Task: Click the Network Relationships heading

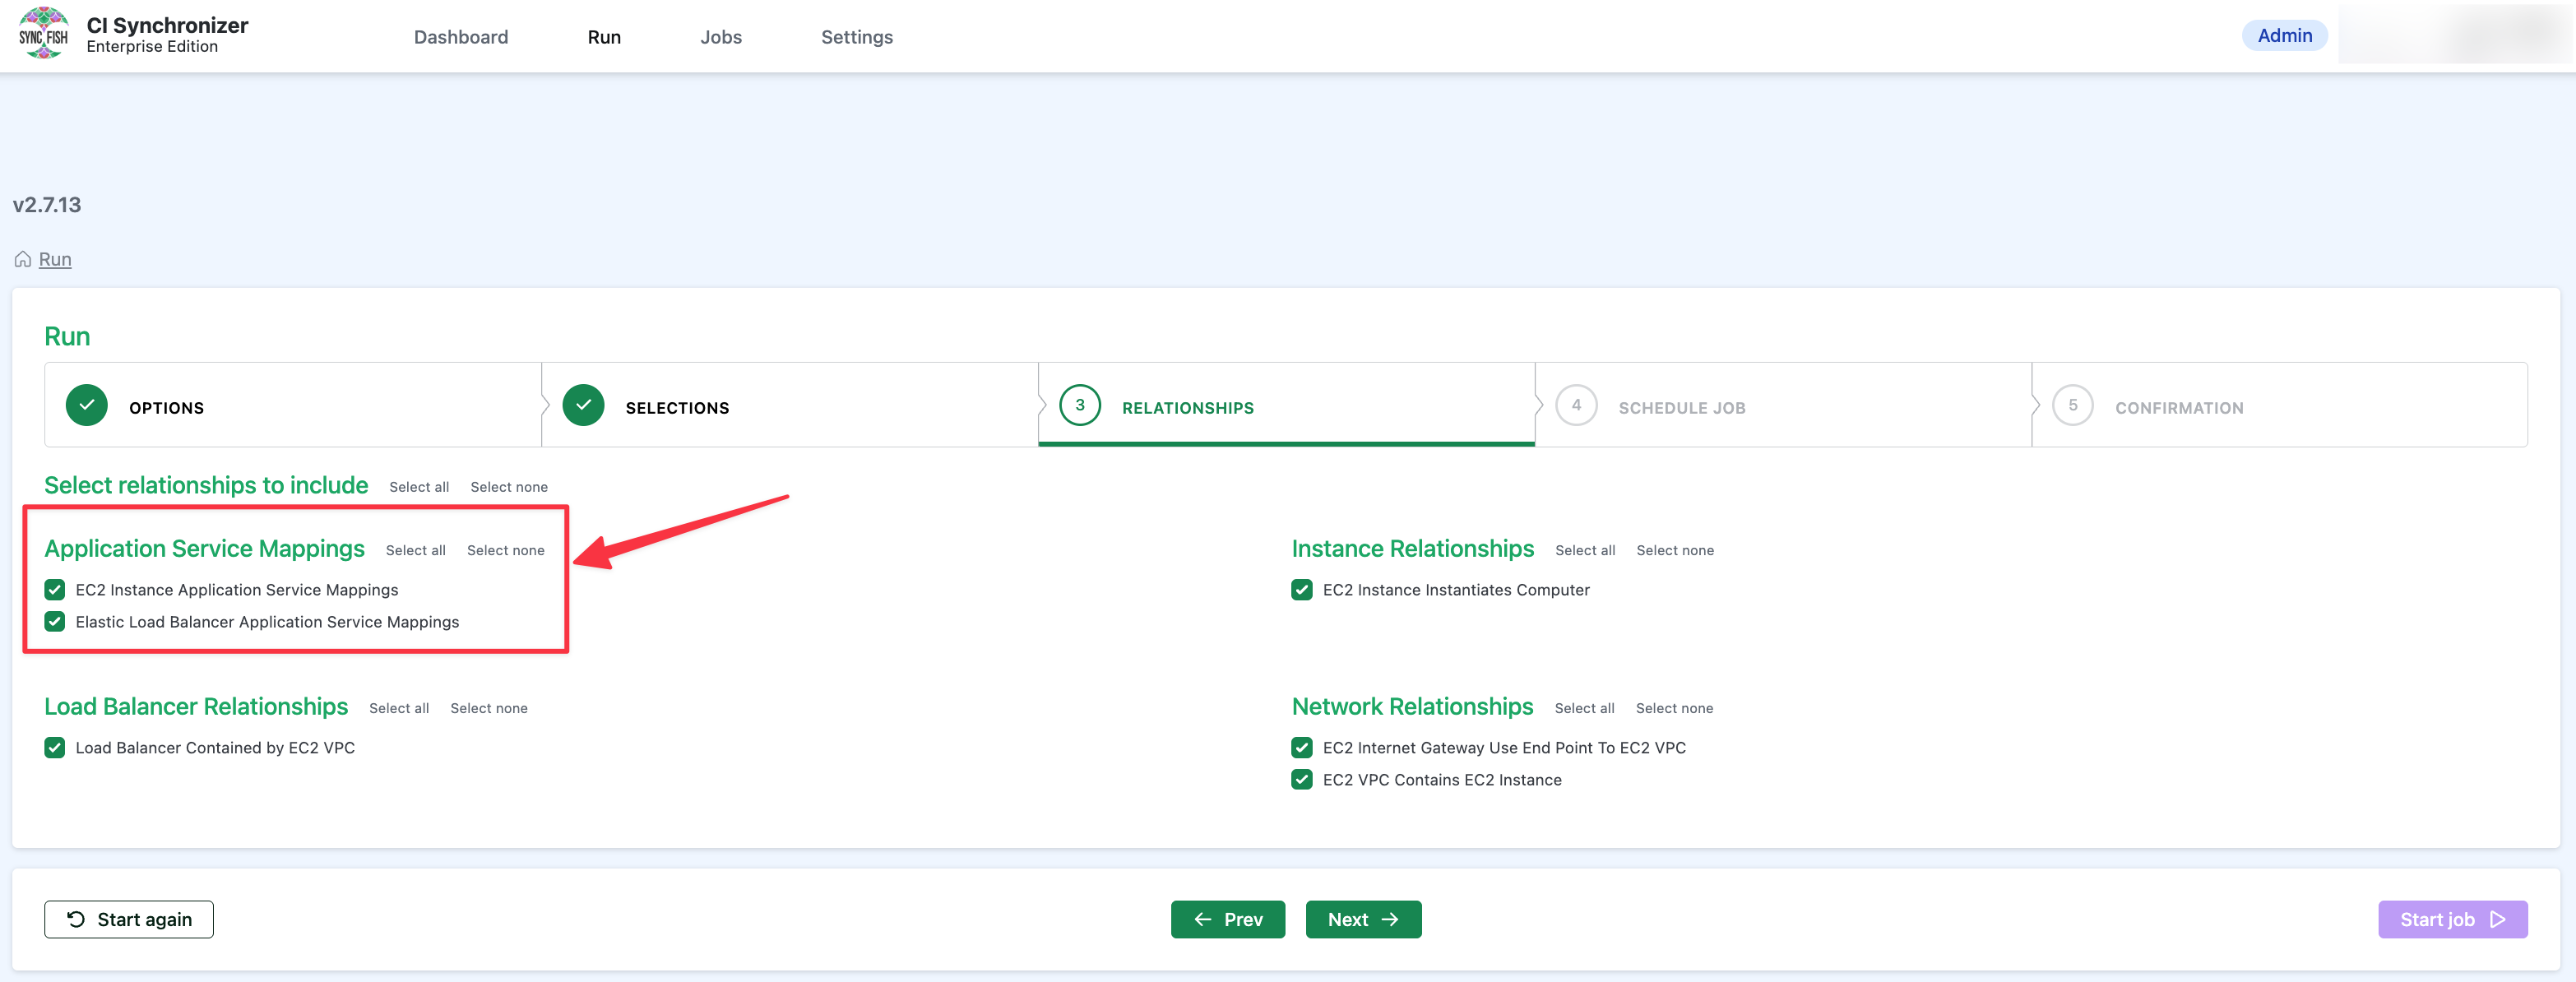Action: click(x=1412, y=707)
